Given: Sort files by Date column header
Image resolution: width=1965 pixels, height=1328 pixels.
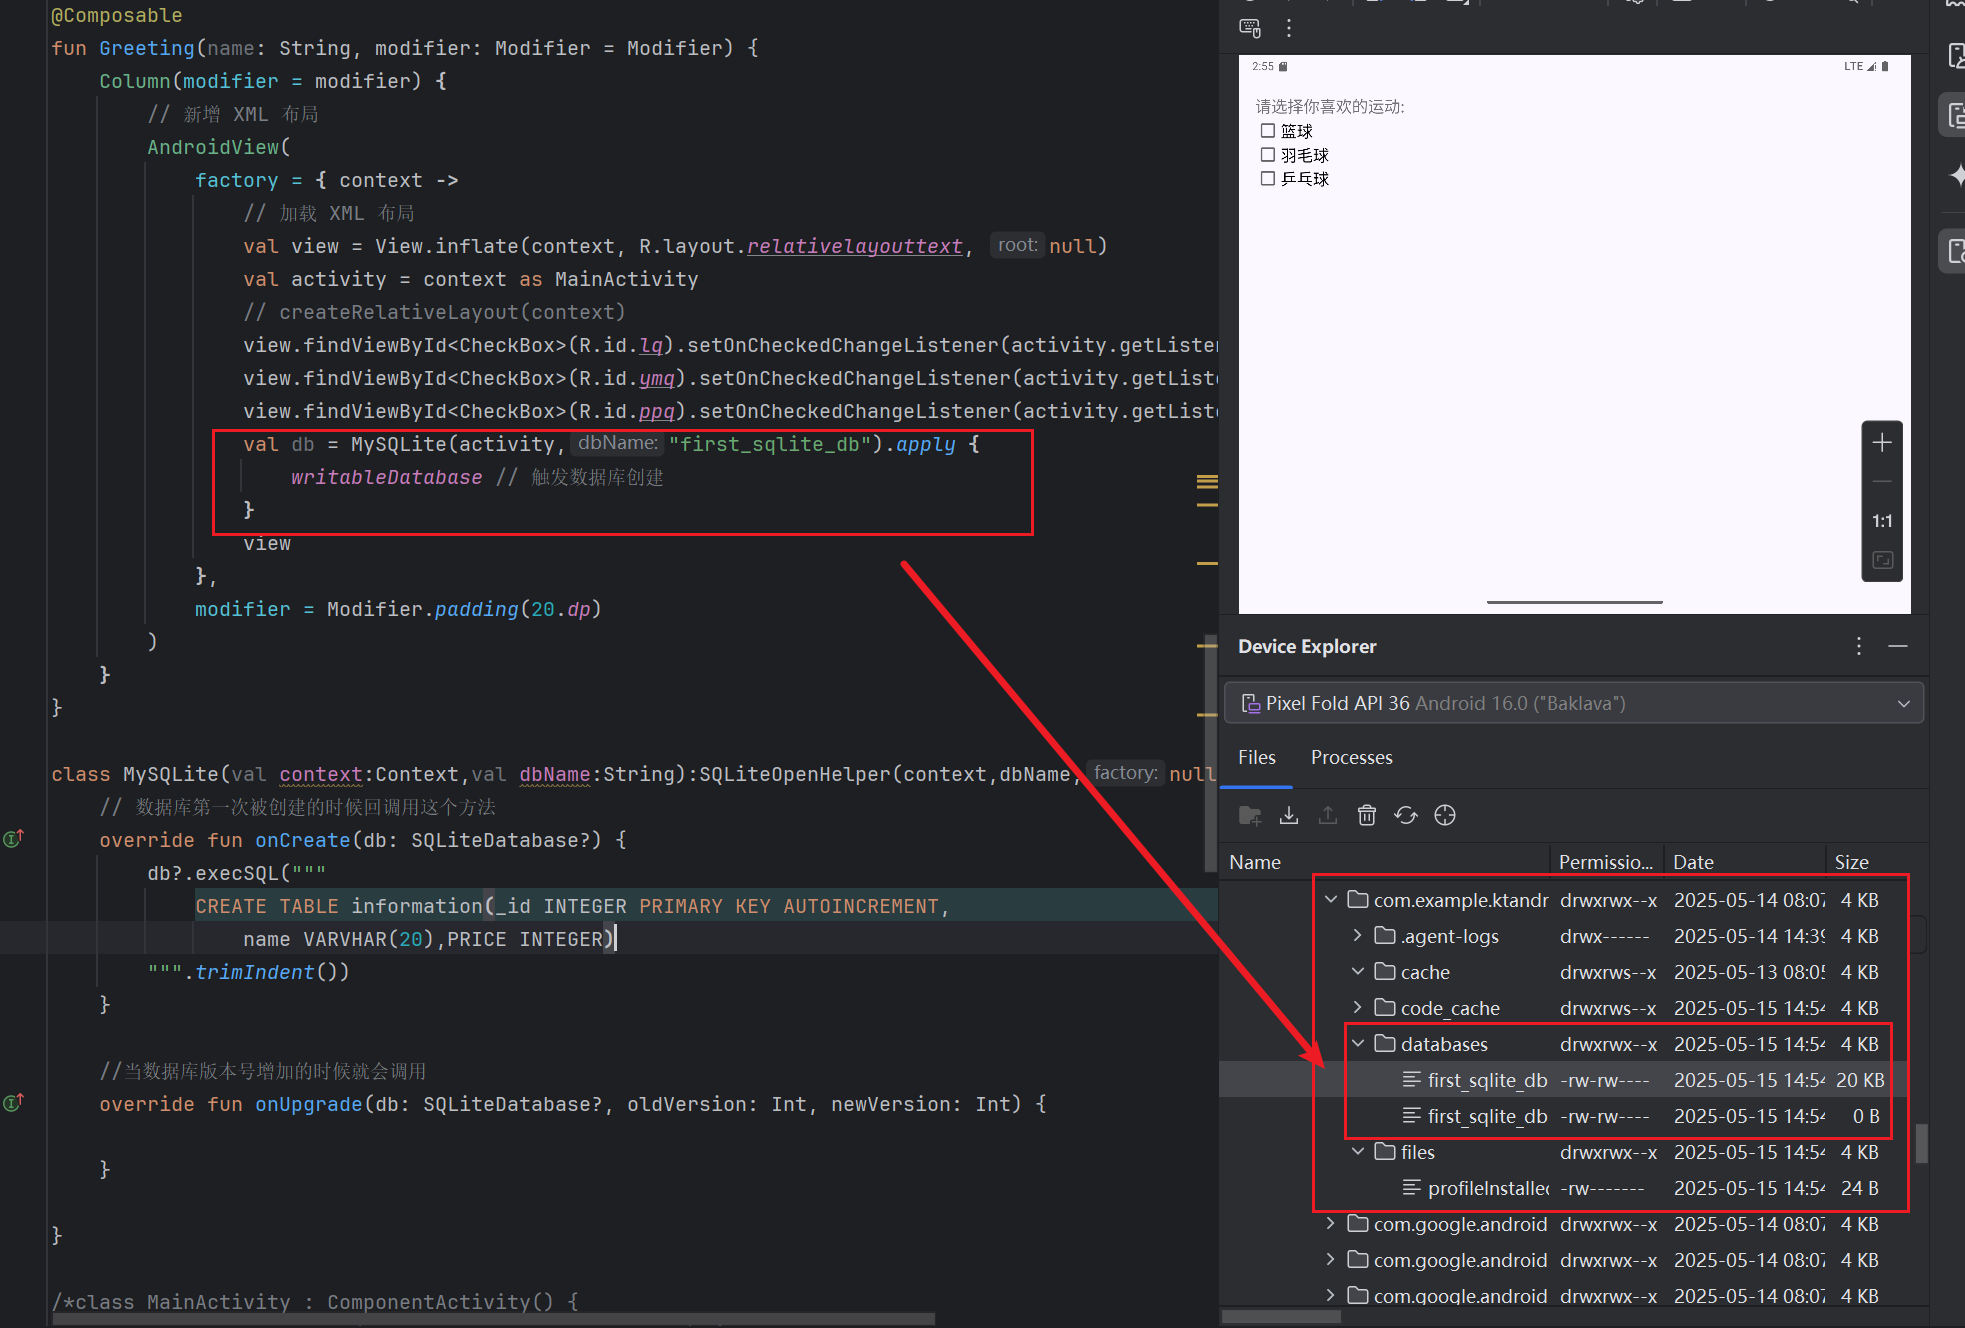Looking at the screenshot, I should (1744, 862).
